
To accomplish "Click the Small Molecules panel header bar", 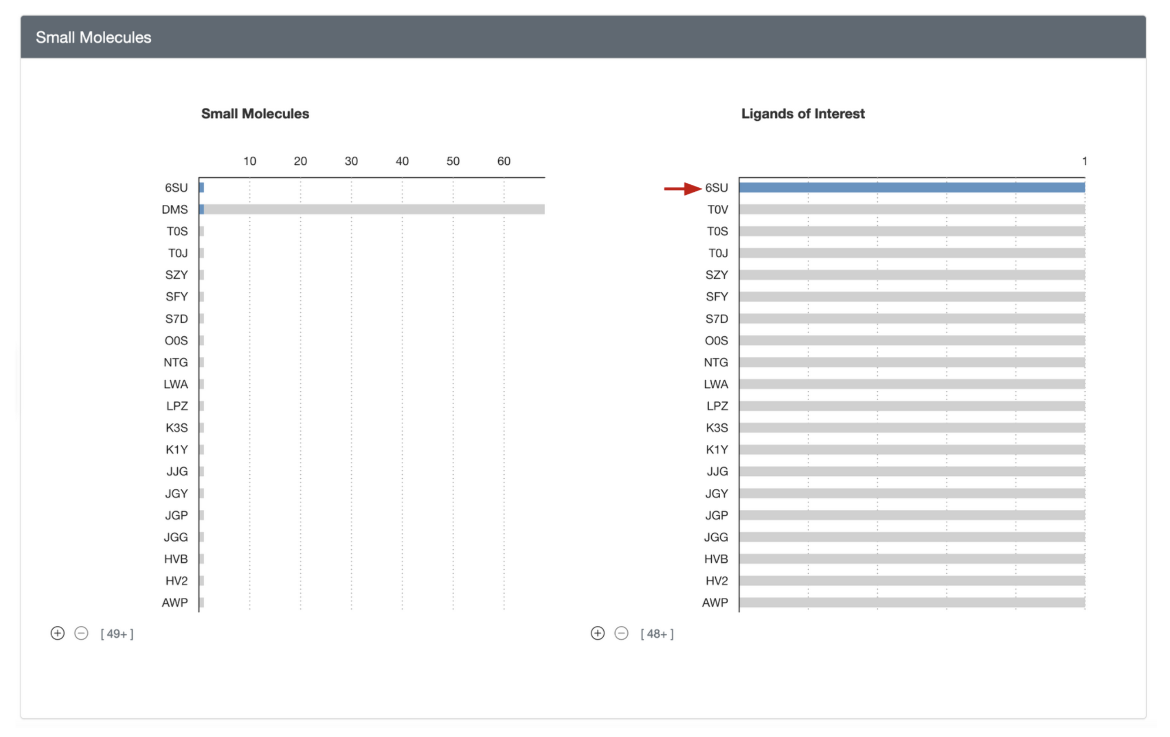I will click(583, 37).
